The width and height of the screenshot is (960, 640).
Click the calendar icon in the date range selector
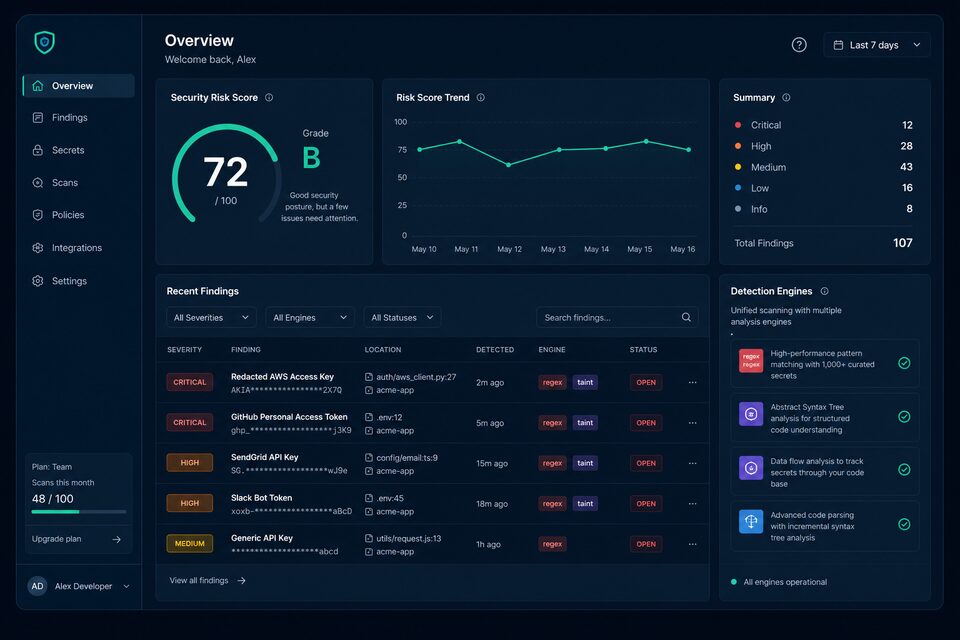click(838, 45)
